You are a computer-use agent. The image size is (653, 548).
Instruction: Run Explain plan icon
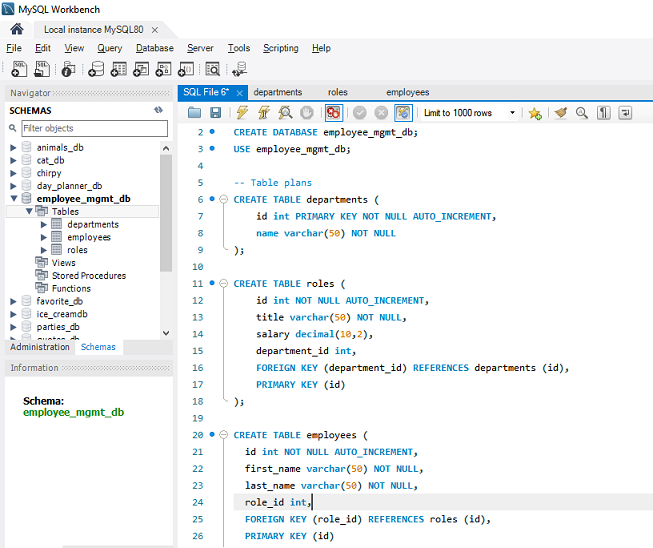pyautogui.click(x=285, y=112)
